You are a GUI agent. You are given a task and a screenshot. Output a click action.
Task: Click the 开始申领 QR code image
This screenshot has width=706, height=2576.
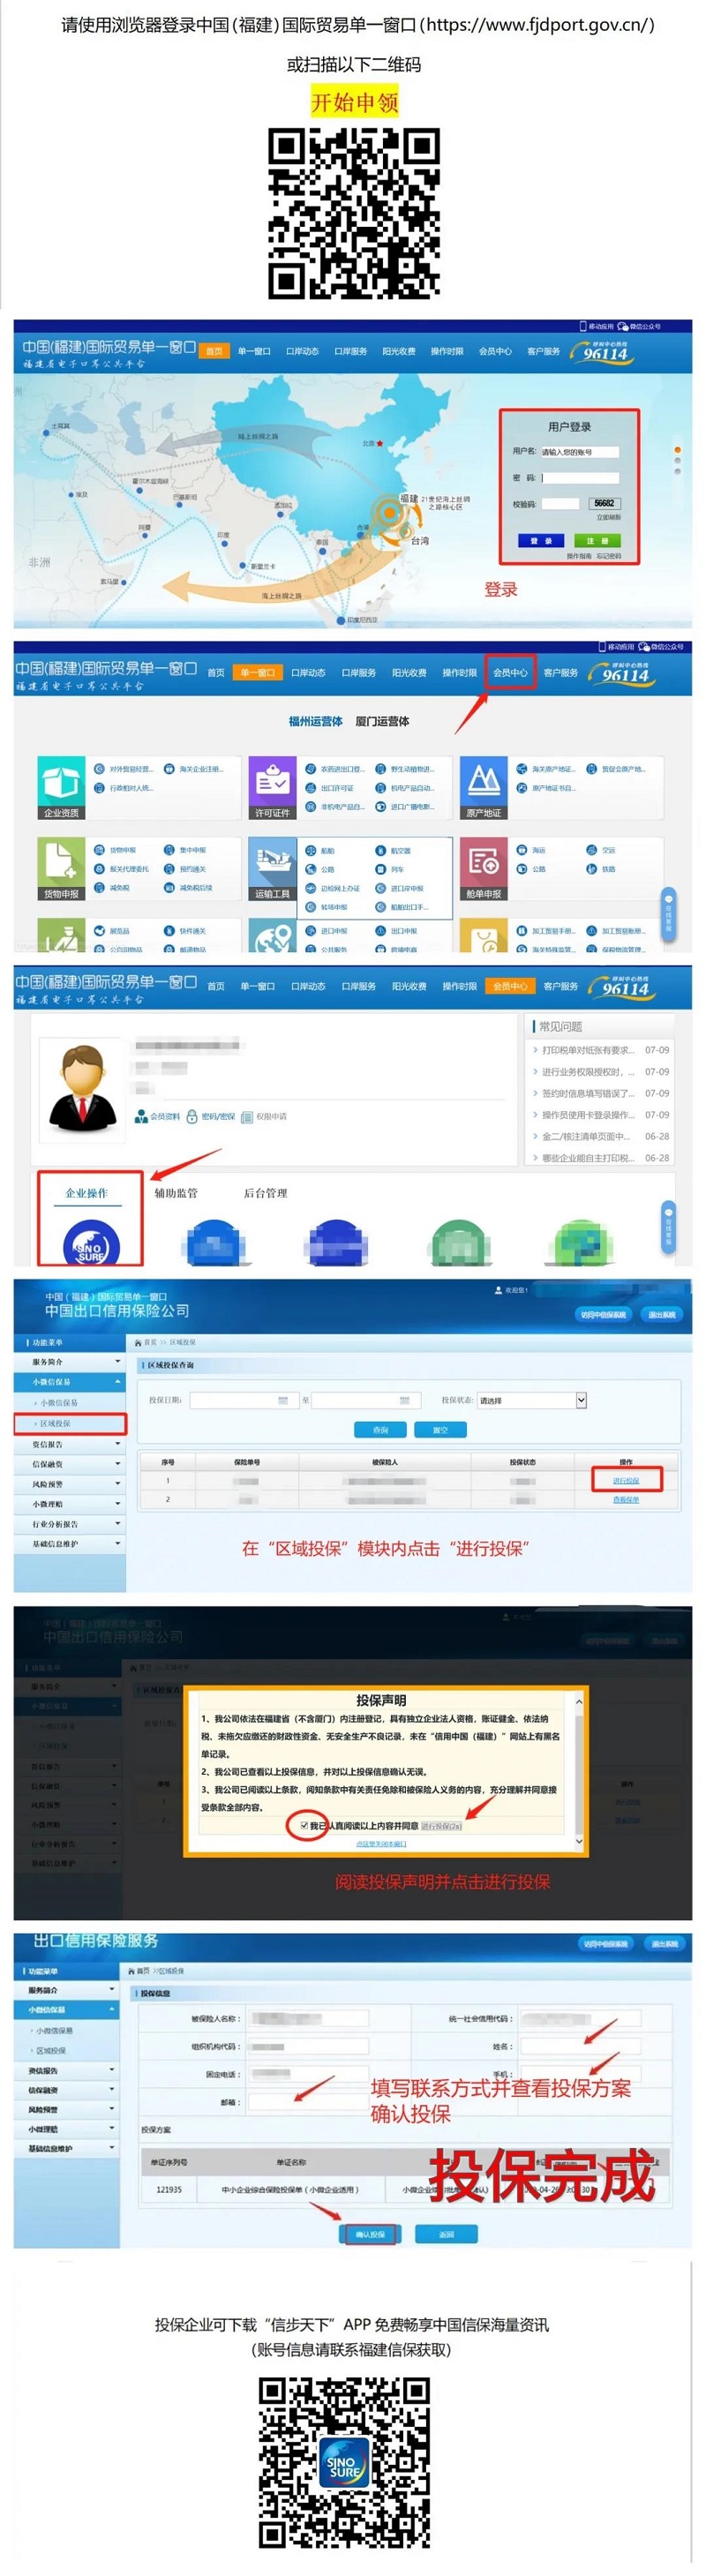tap(353, 212)
